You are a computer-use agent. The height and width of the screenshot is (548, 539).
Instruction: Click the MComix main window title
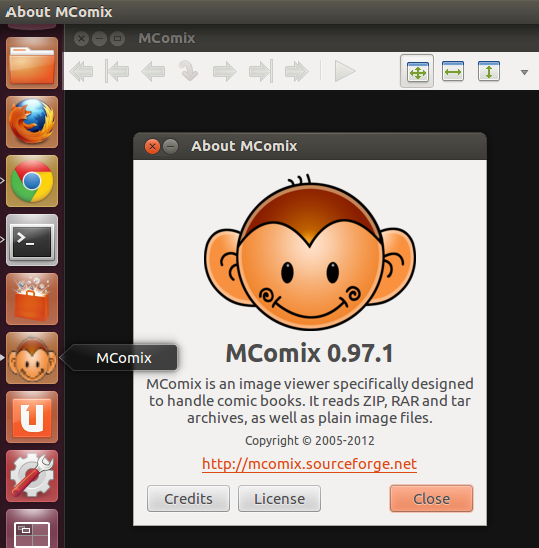pos(167,38)
